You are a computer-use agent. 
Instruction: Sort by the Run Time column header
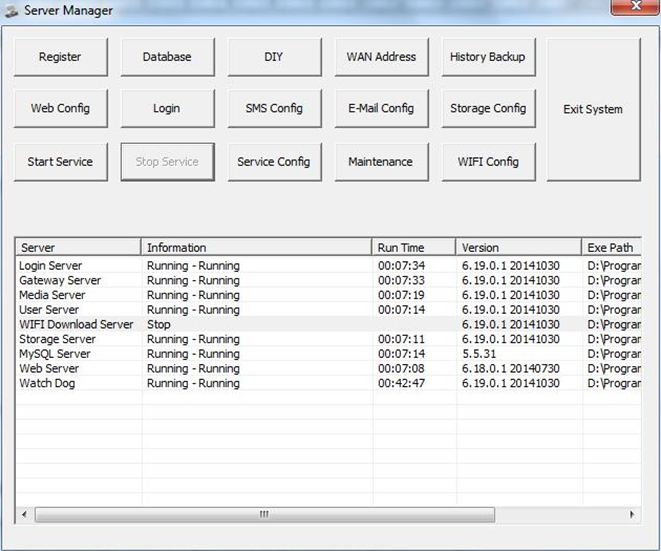coord(414,247)
